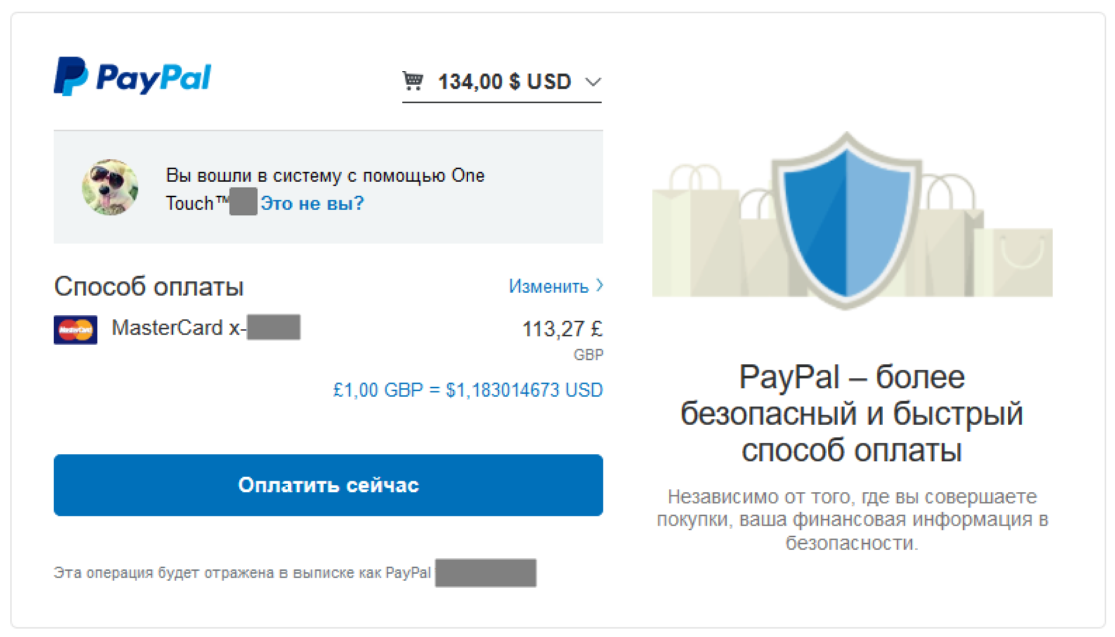
Task: Click "Изменить" to change payment method
Action: 548,286
